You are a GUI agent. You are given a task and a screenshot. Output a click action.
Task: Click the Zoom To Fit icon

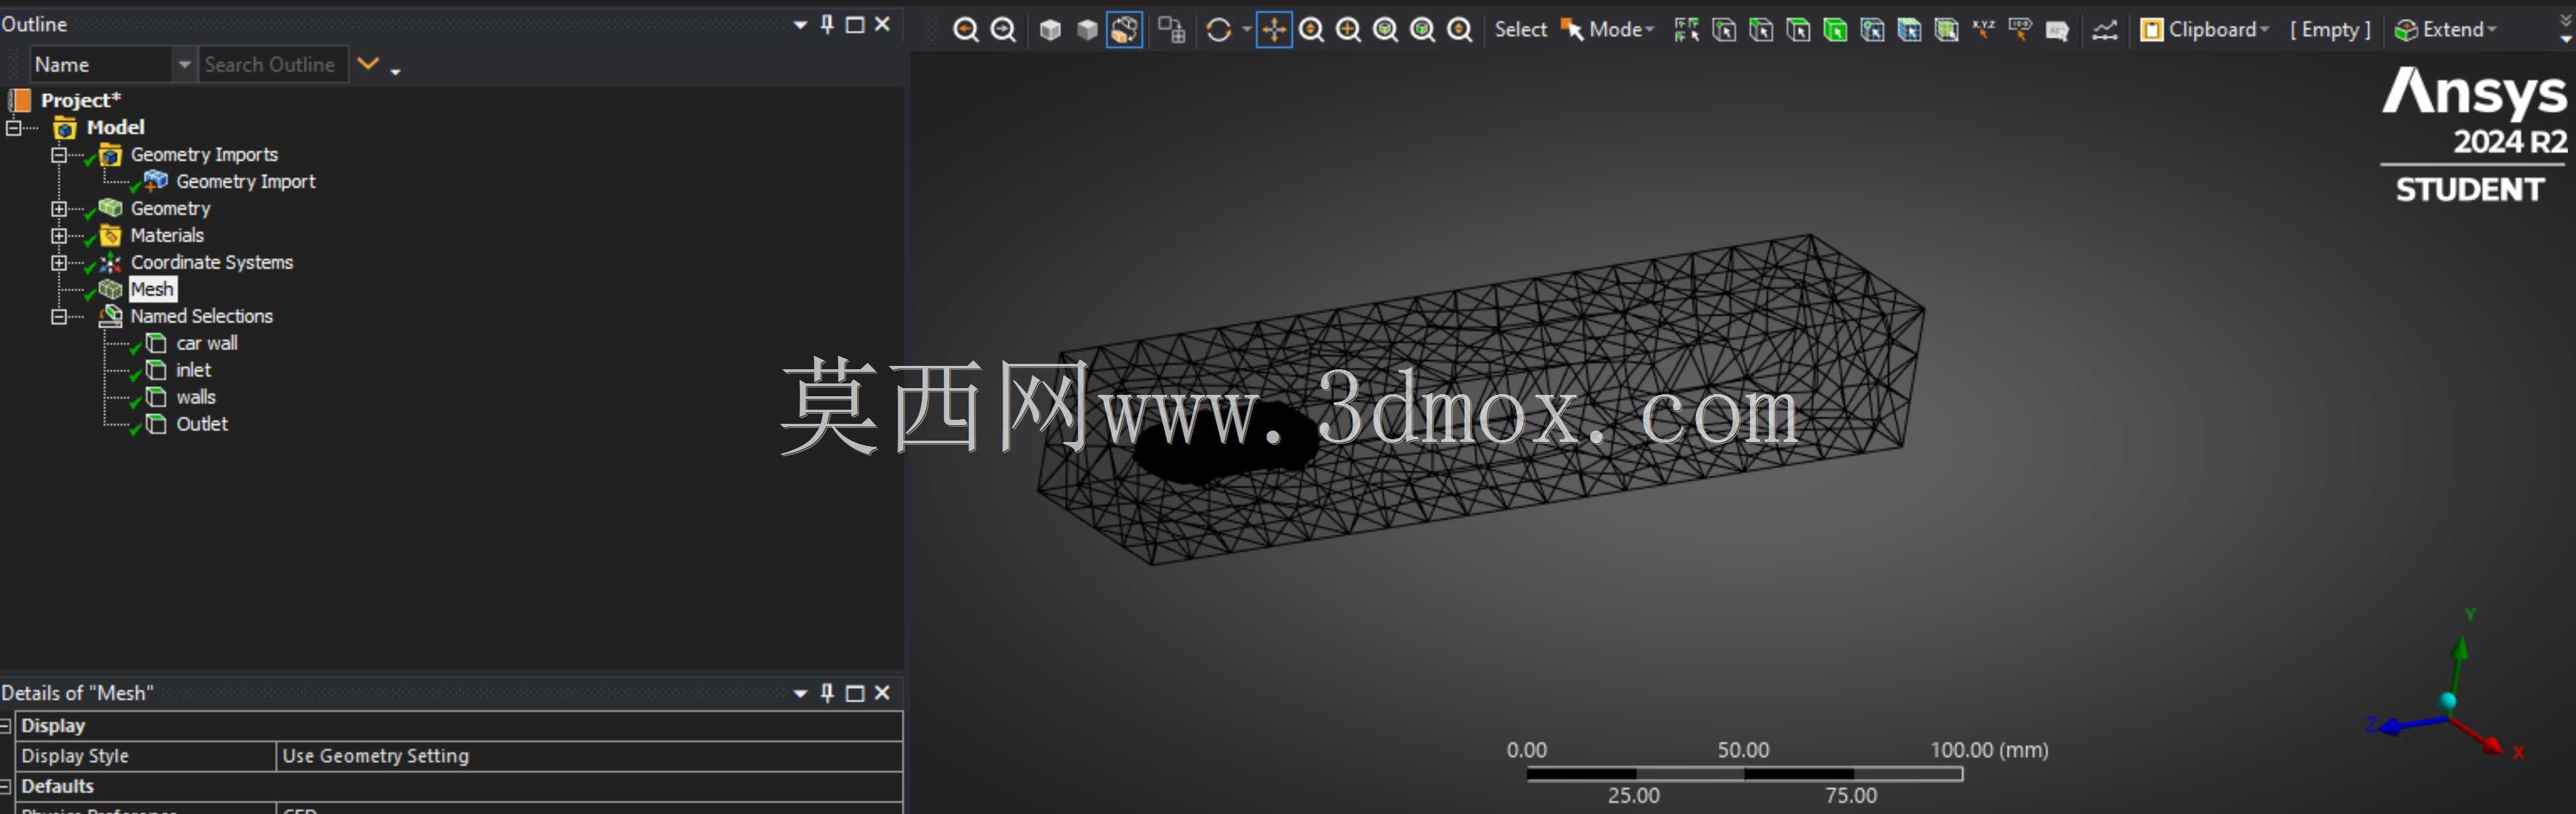point(1385,30)
